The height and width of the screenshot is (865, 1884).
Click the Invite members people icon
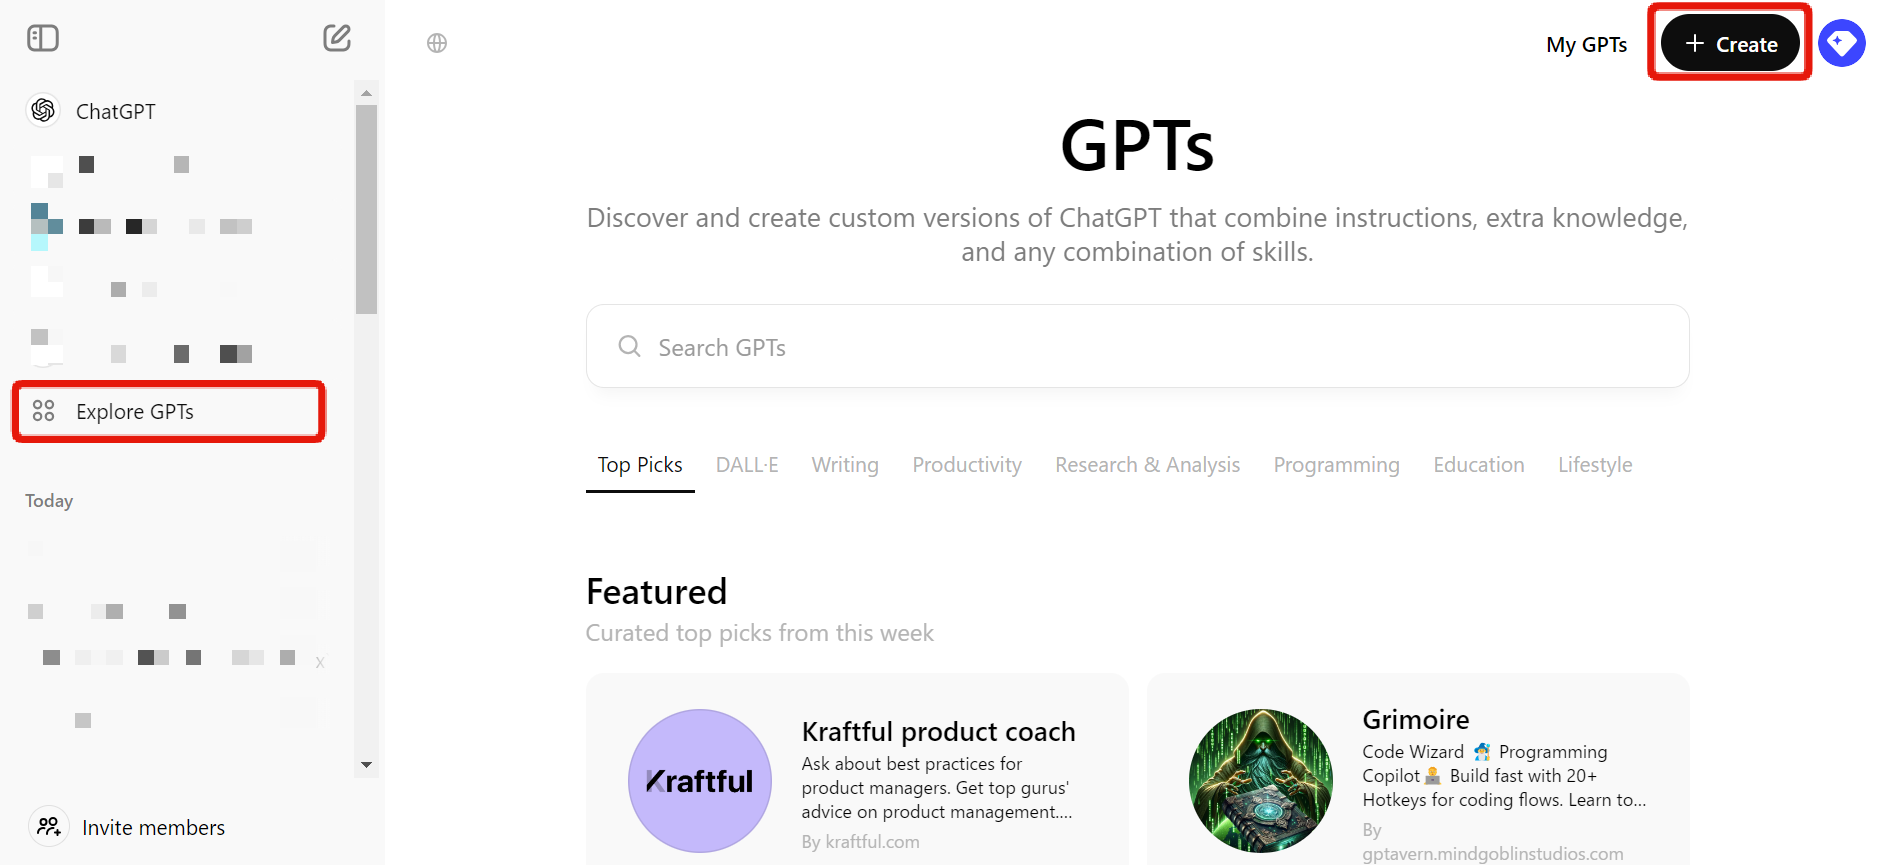49,827
